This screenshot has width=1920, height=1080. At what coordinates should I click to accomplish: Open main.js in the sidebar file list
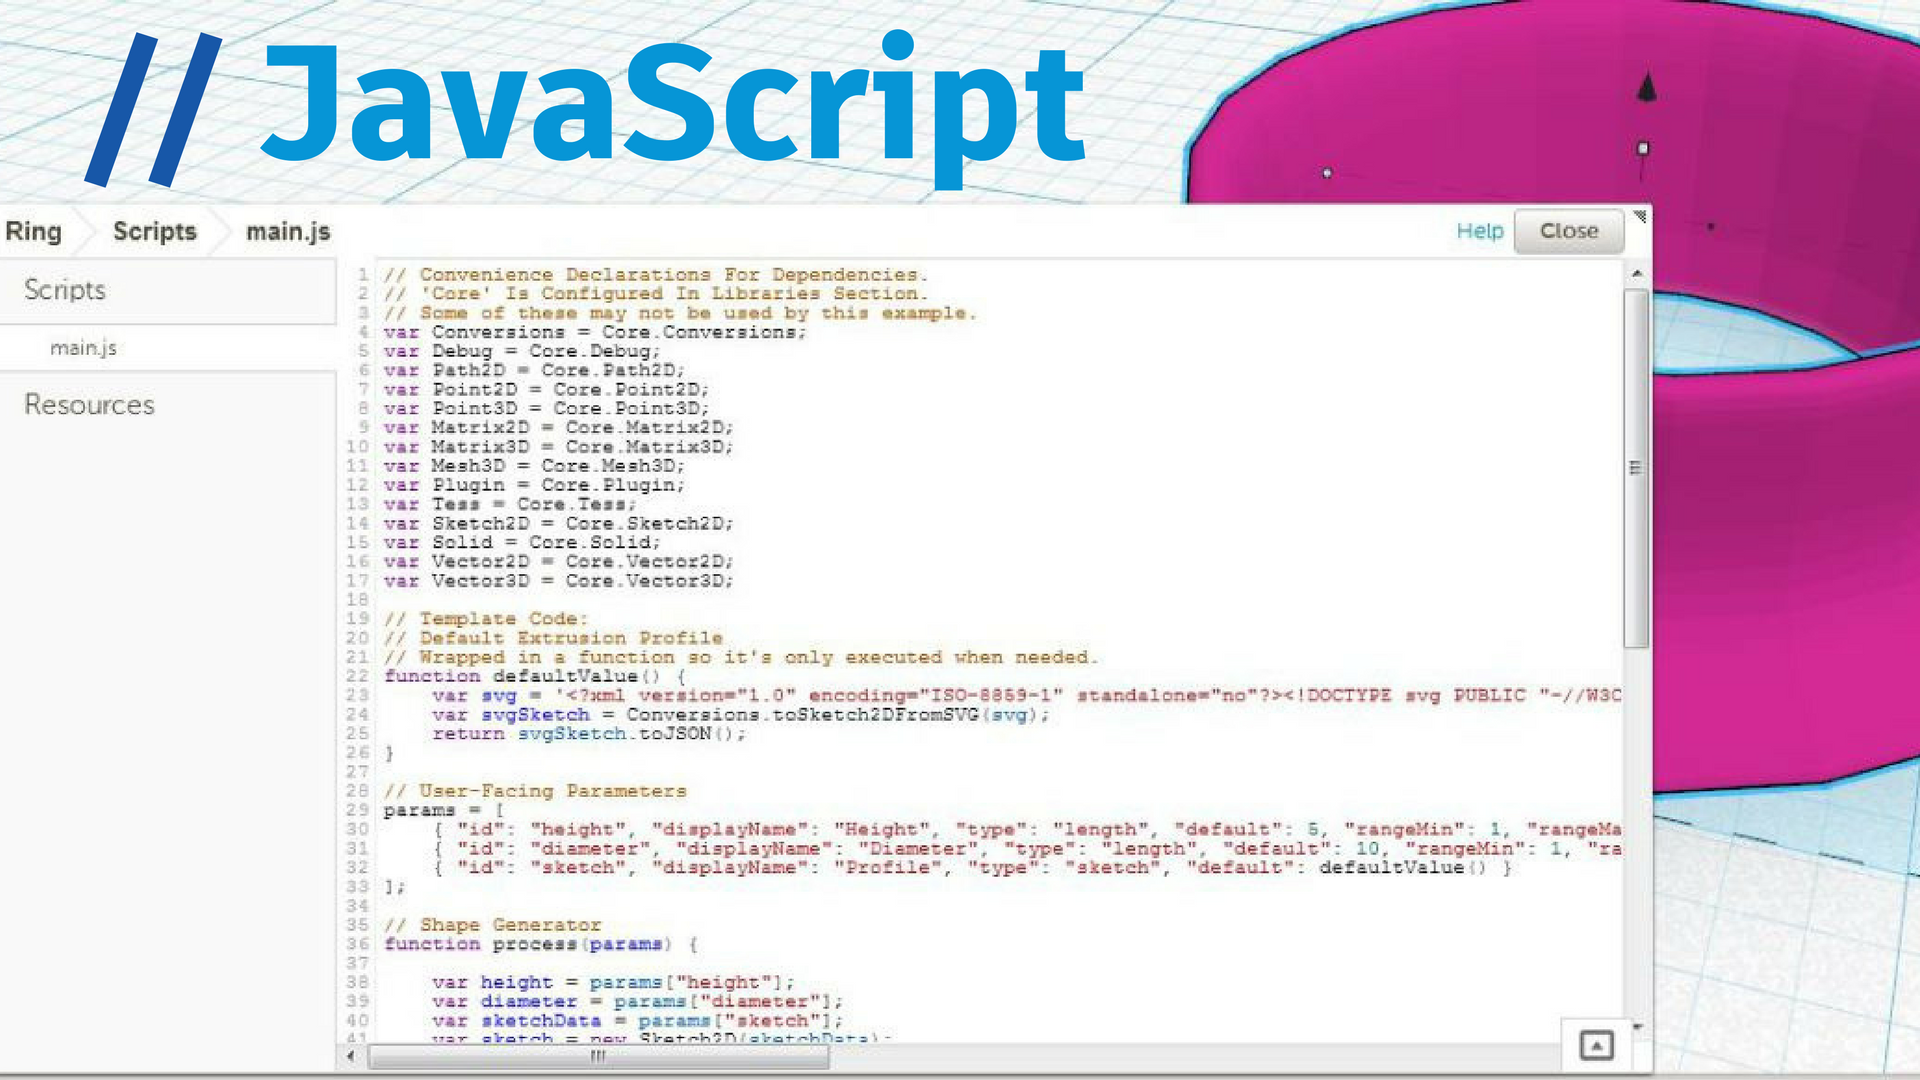(x=84, y=348)
